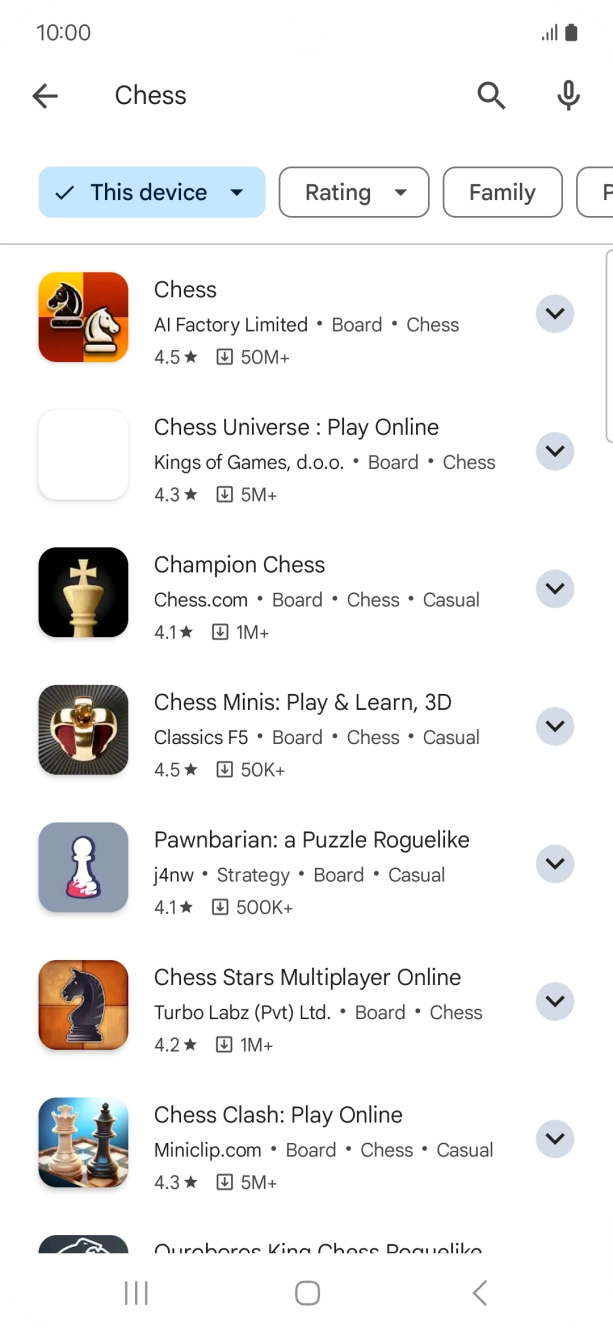Open the Chess Minis app icon

click(x=83, y=730)
